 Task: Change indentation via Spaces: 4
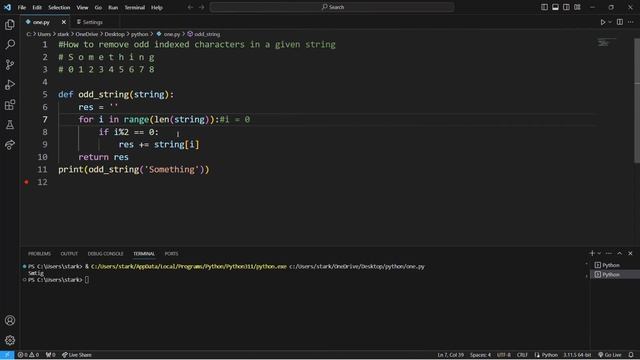pyautogui.click(x=480, y=355)
